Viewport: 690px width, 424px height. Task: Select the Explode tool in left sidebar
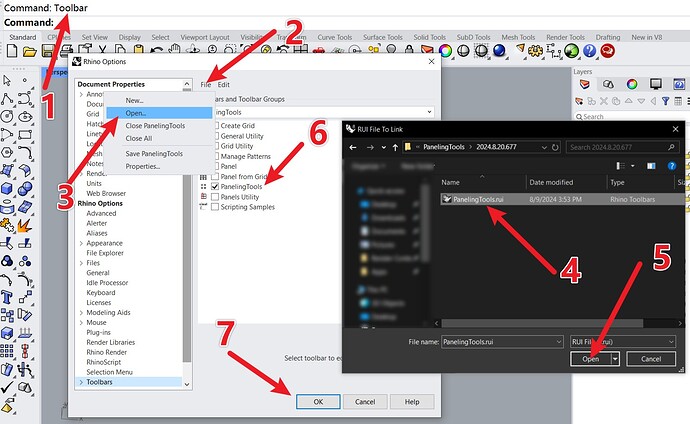click(25, 225)
